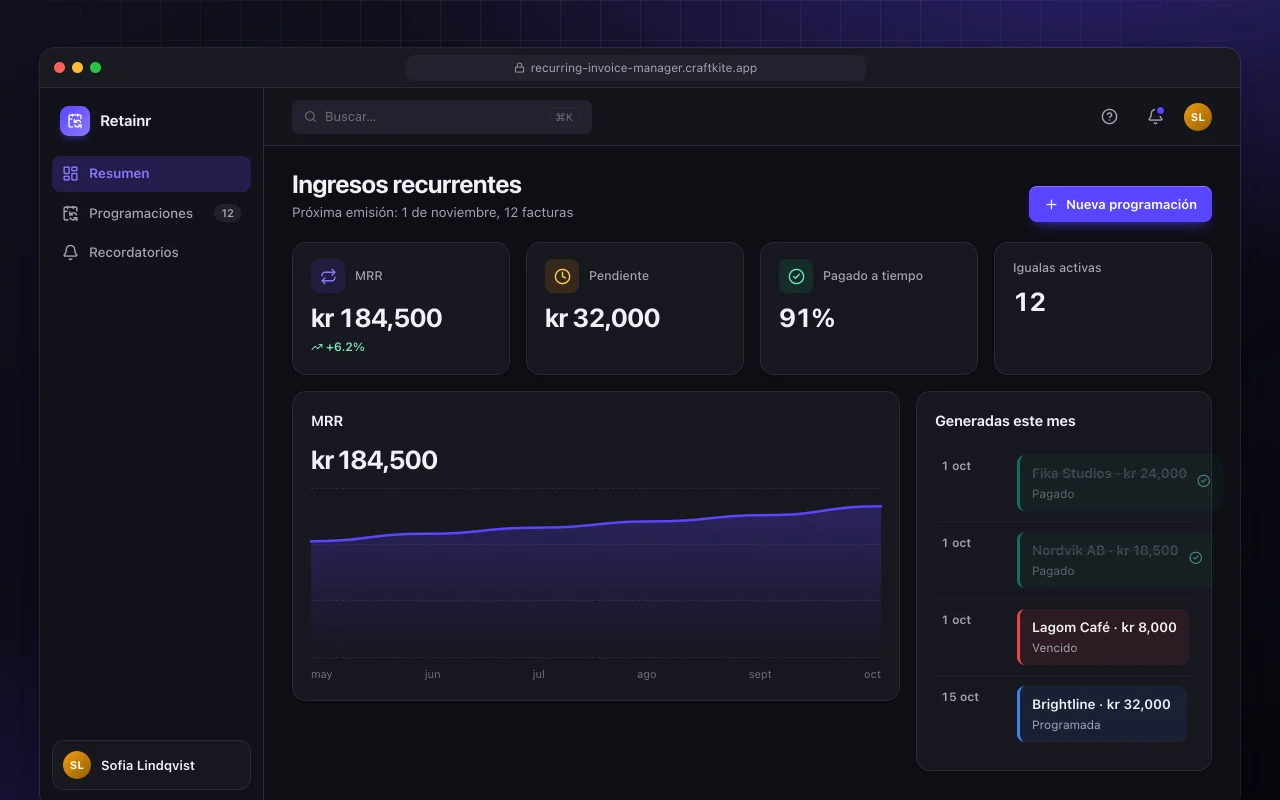Open Recordatorios in the sidebar

151,252
